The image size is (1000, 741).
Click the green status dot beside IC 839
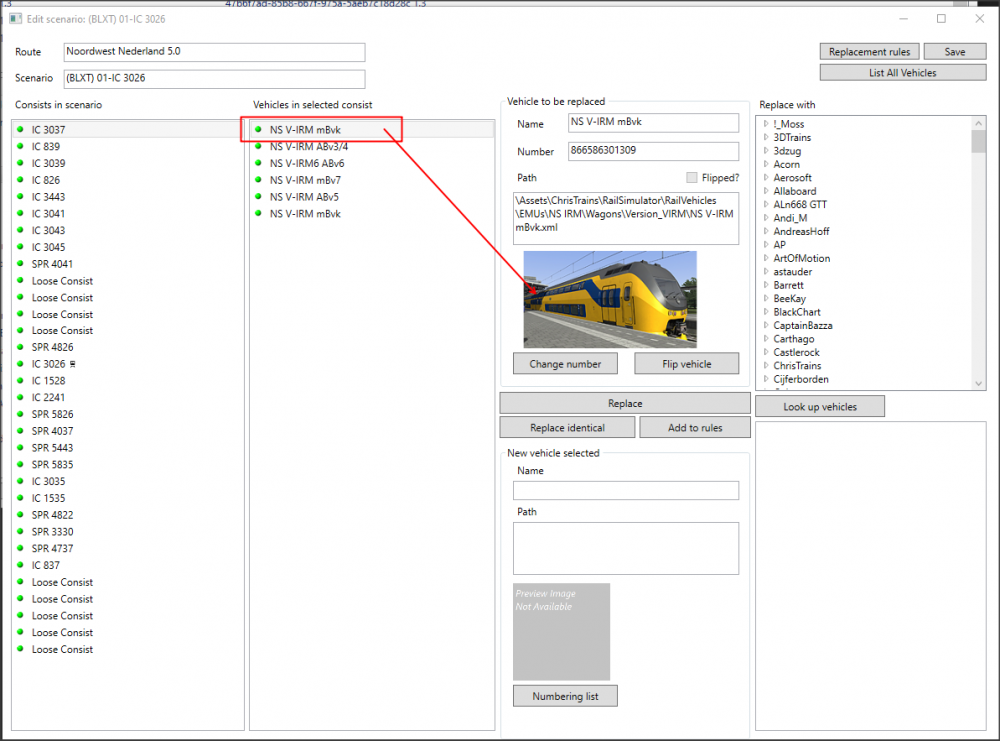(19, 147)
